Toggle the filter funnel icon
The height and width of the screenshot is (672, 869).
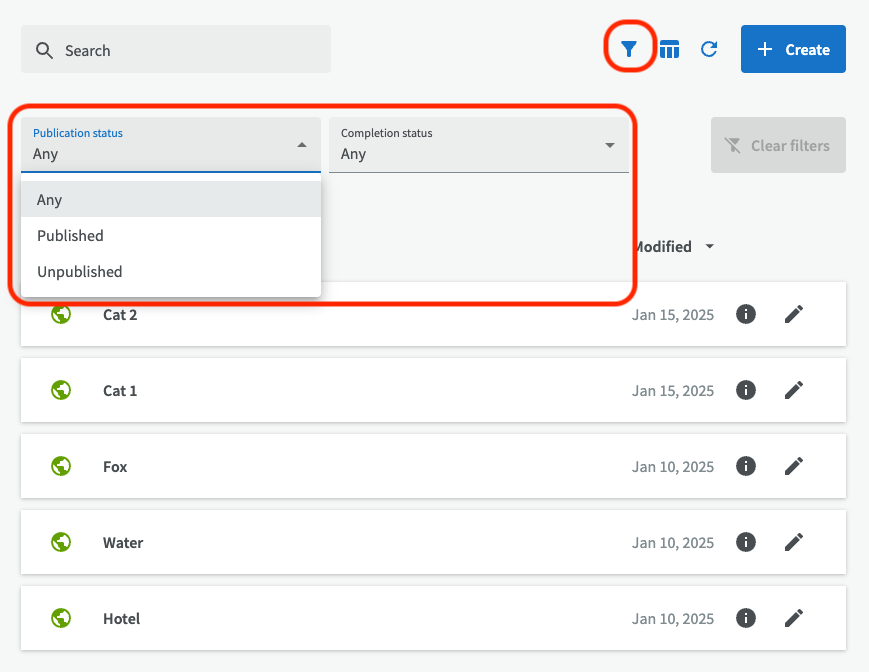(x=629, y=49)
